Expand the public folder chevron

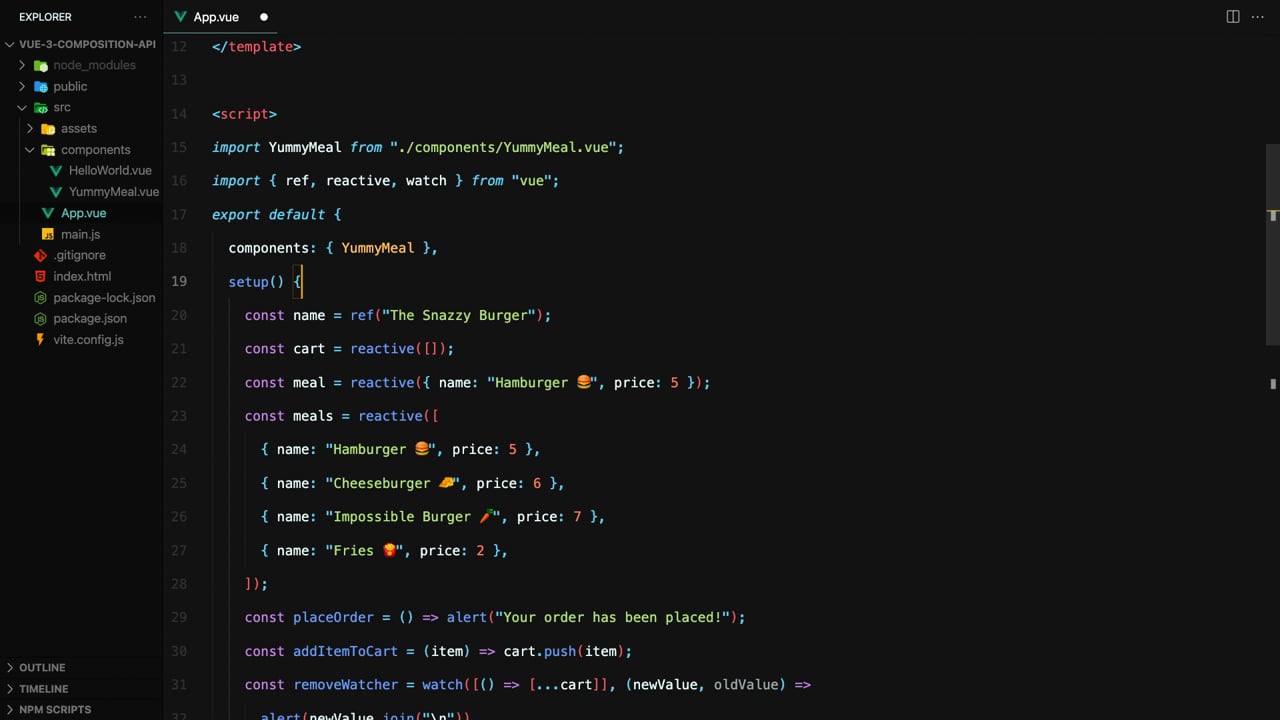tap(22, 86)
